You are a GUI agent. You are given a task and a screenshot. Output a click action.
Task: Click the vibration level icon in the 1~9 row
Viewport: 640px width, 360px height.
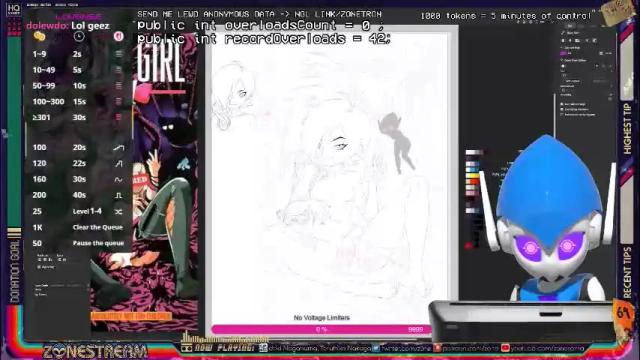coord(119,53)
